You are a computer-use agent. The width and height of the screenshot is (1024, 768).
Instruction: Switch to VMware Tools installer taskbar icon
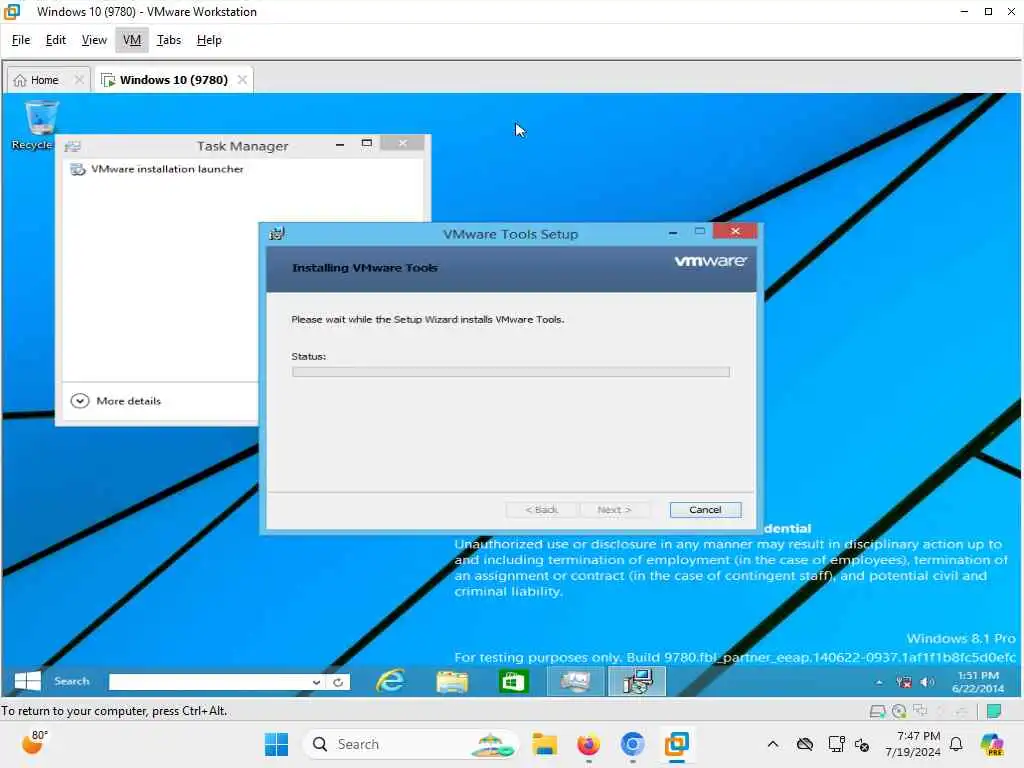637,681
